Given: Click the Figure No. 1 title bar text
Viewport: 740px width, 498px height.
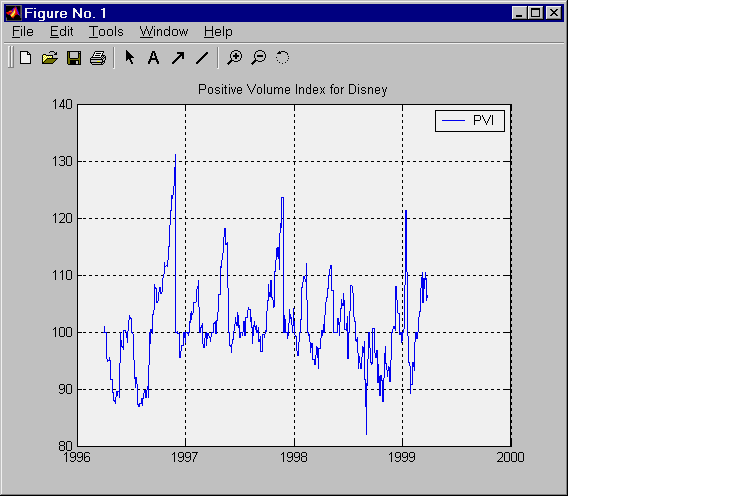Looking at the screenshot, I should click(x=65, y=13).
